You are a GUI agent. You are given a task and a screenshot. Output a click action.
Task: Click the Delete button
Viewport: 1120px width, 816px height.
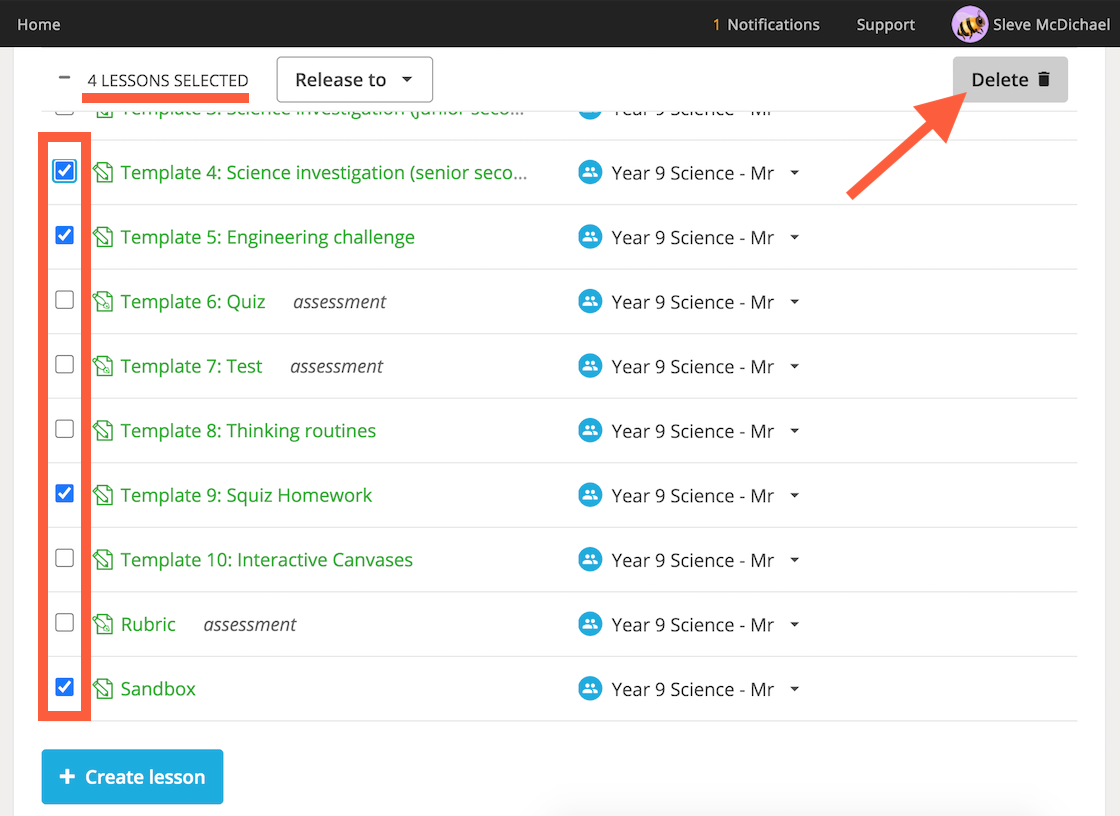[x=1010, y=79]
